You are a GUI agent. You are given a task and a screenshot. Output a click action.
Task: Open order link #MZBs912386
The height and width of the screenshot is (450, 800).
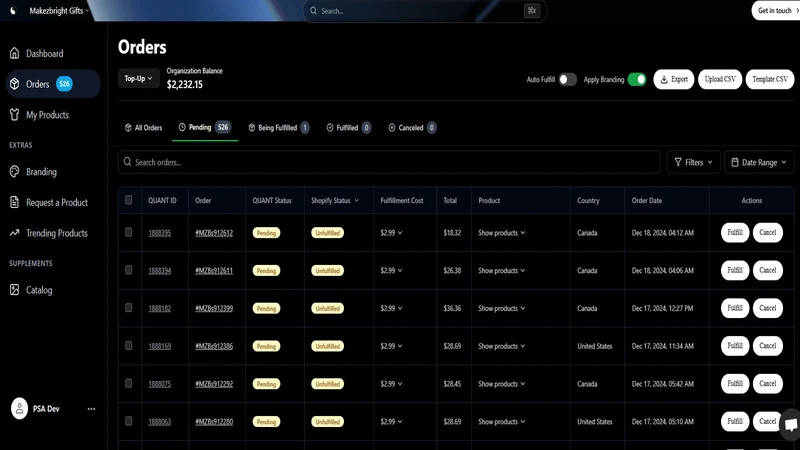214,346
